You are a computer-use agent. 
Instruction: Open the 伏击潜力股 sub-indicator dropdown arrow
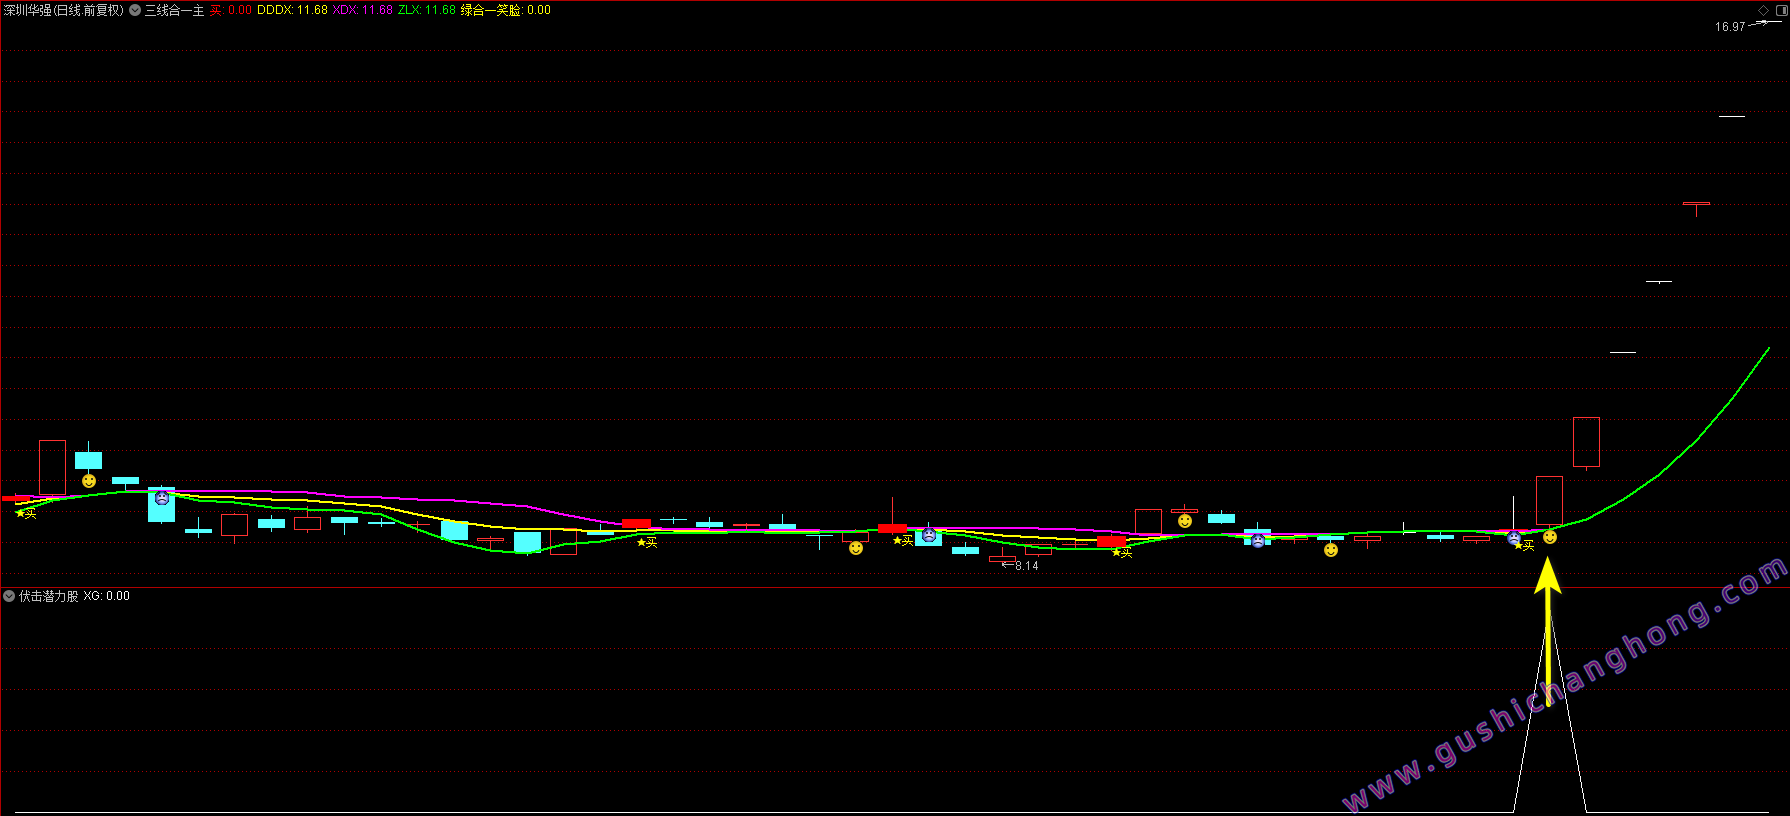click(x=9, y=596)
